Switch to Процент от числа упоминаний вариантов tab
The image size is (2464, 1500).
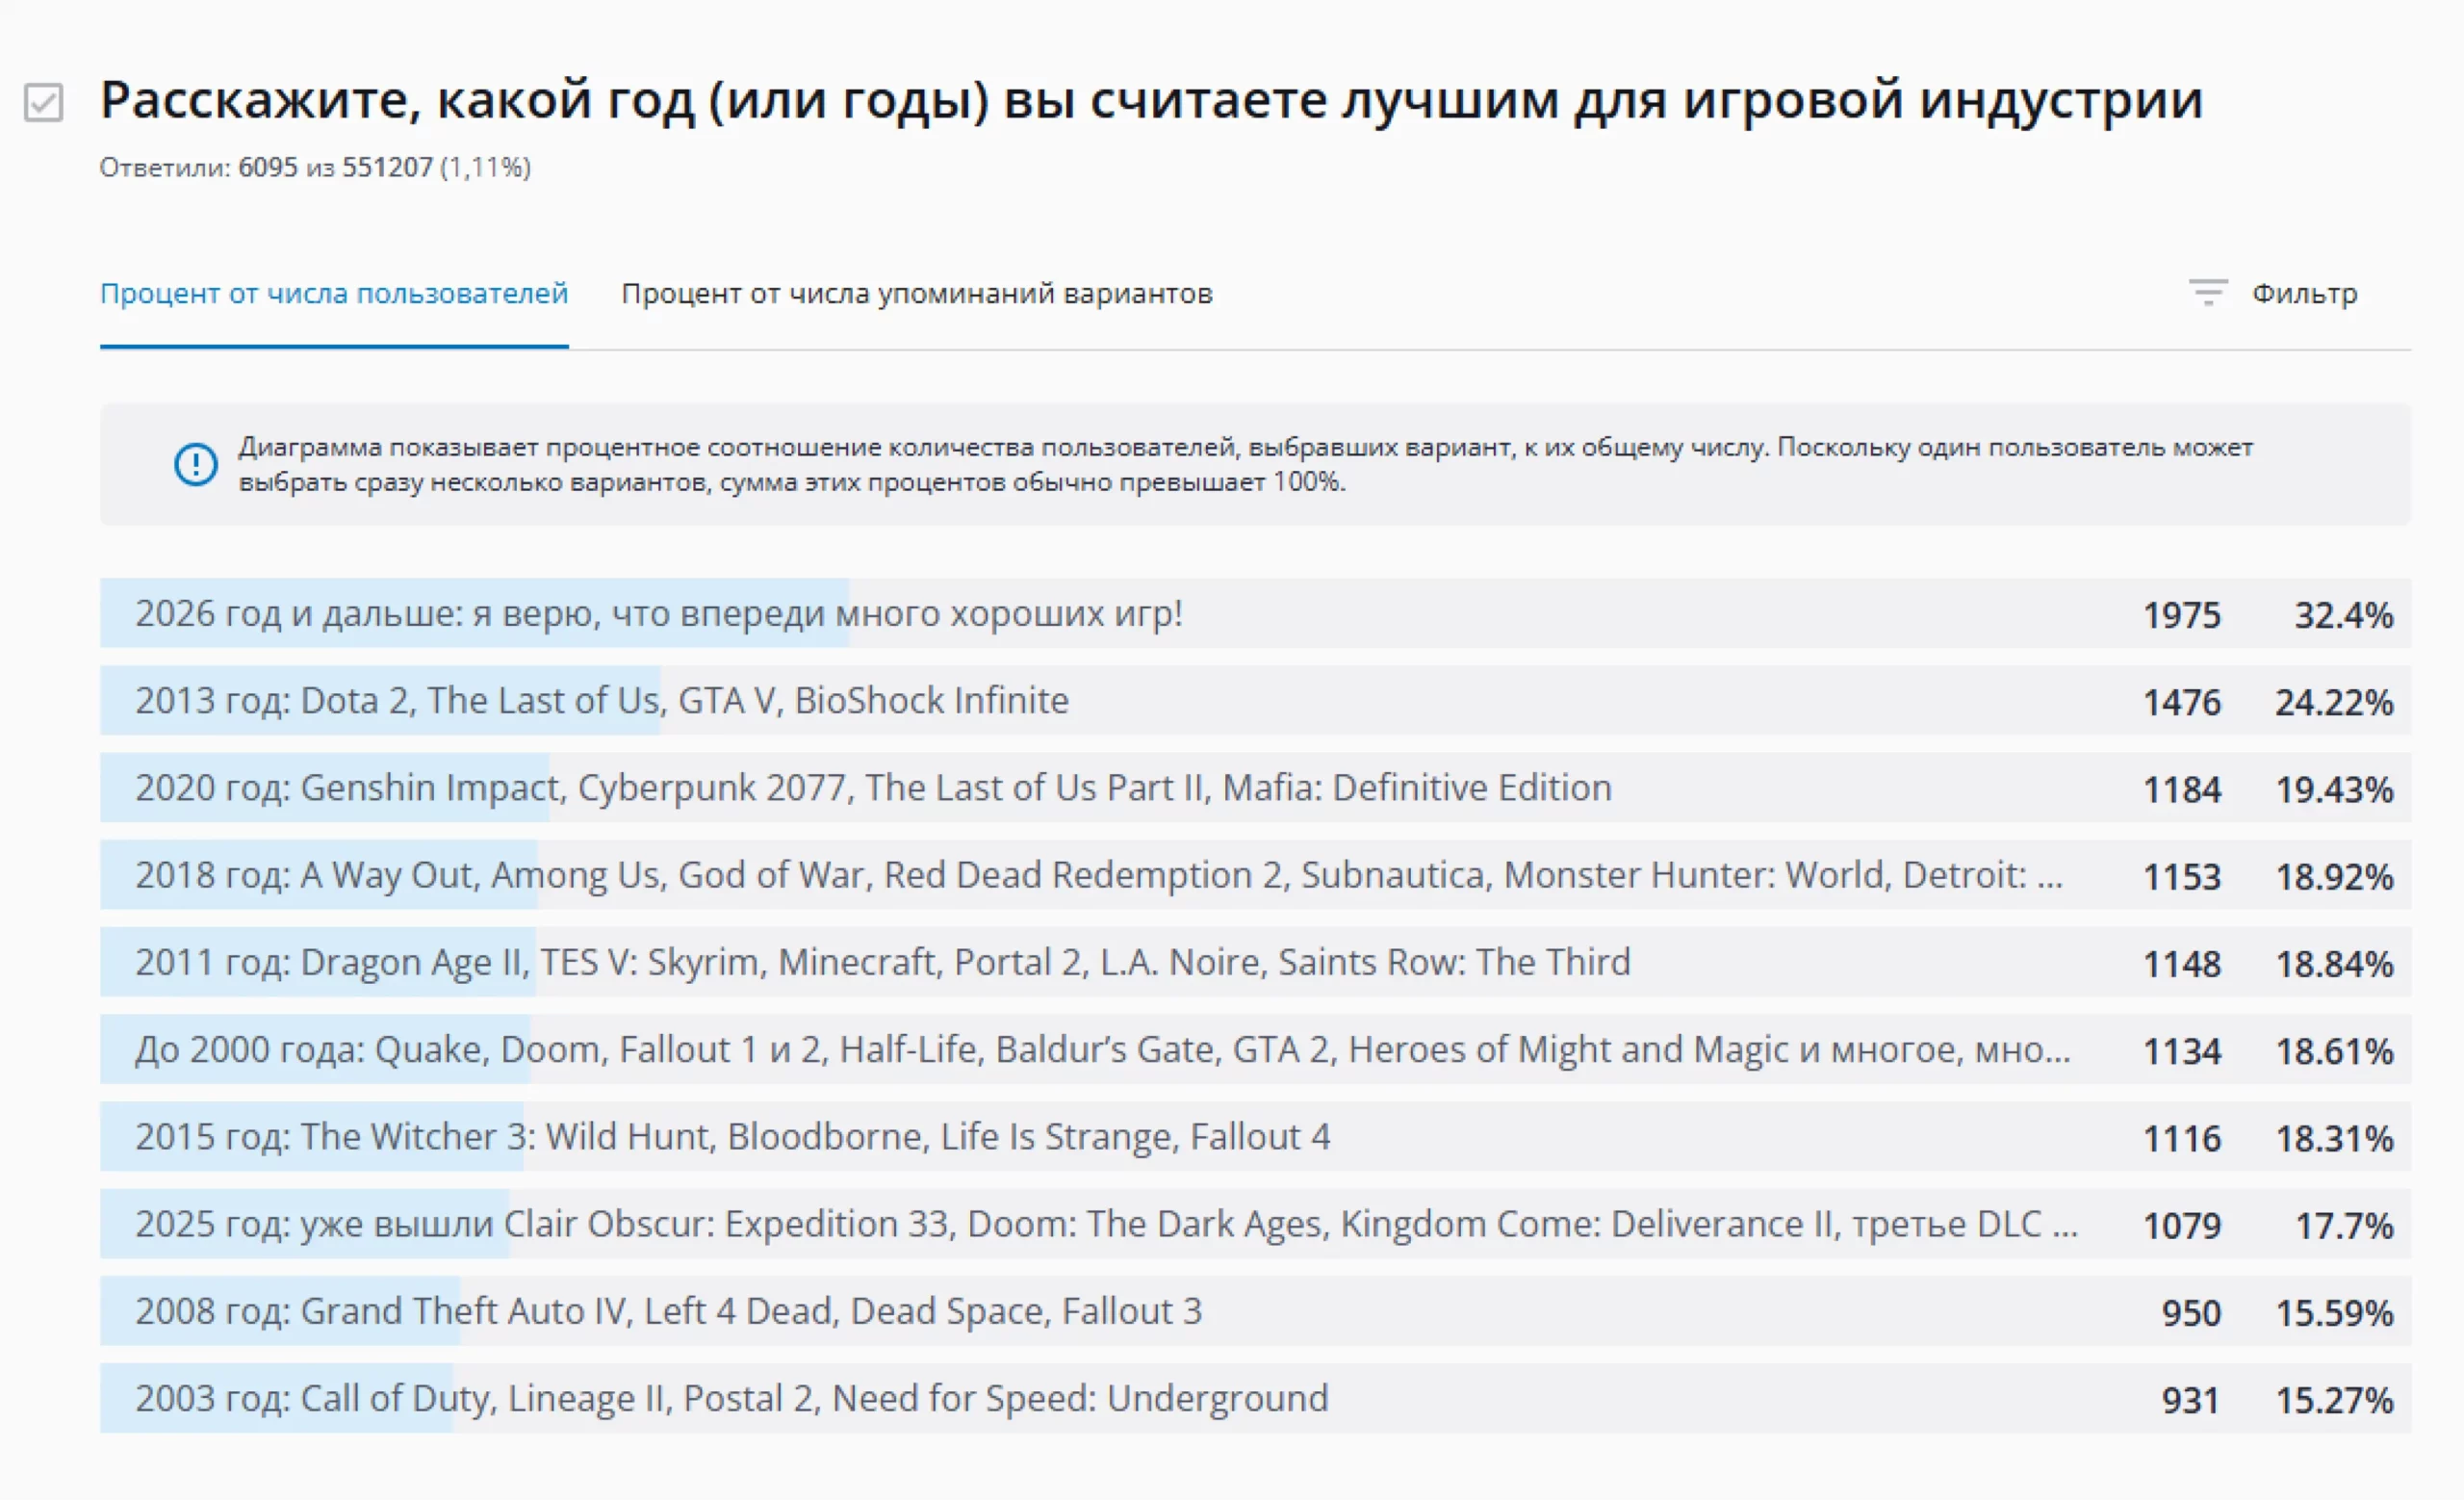pyautogui.click(x=916, y=294)
